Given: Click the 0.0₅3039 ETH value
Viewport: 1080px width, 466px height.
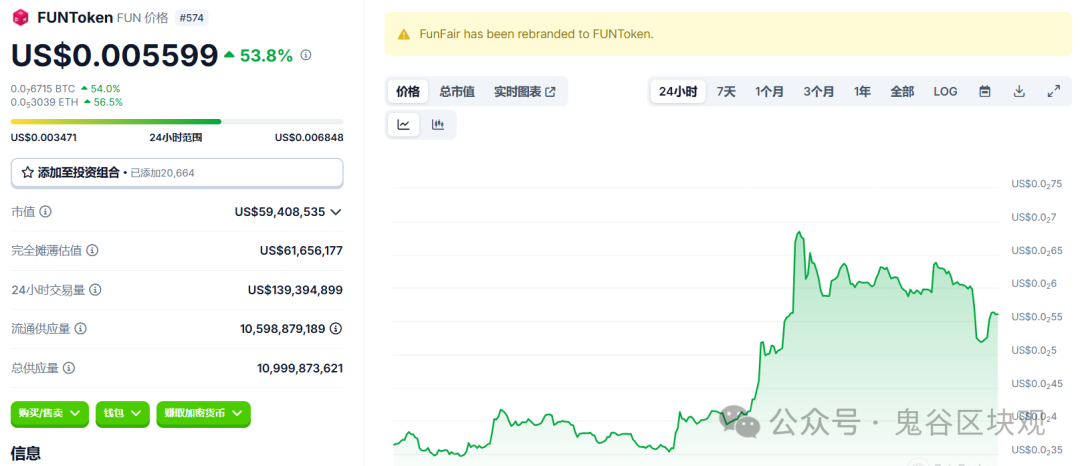Looking at the screenshot, I should tap(45, 102).
